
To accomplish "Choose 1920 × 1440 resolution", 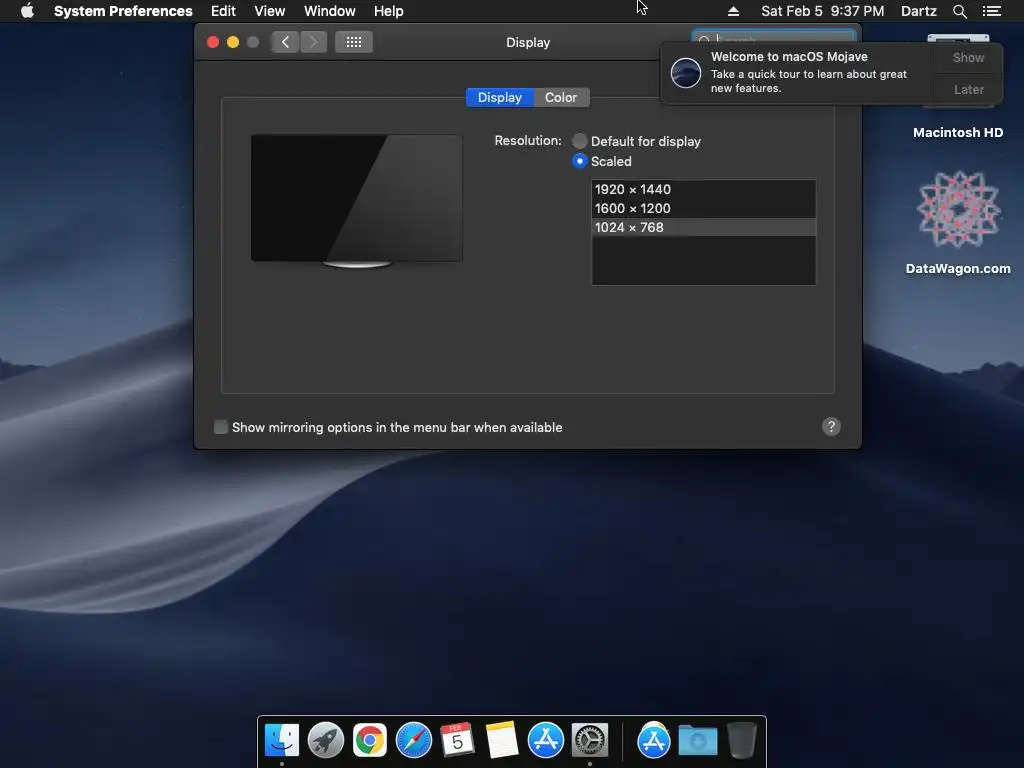I will (x=703, y=189).
